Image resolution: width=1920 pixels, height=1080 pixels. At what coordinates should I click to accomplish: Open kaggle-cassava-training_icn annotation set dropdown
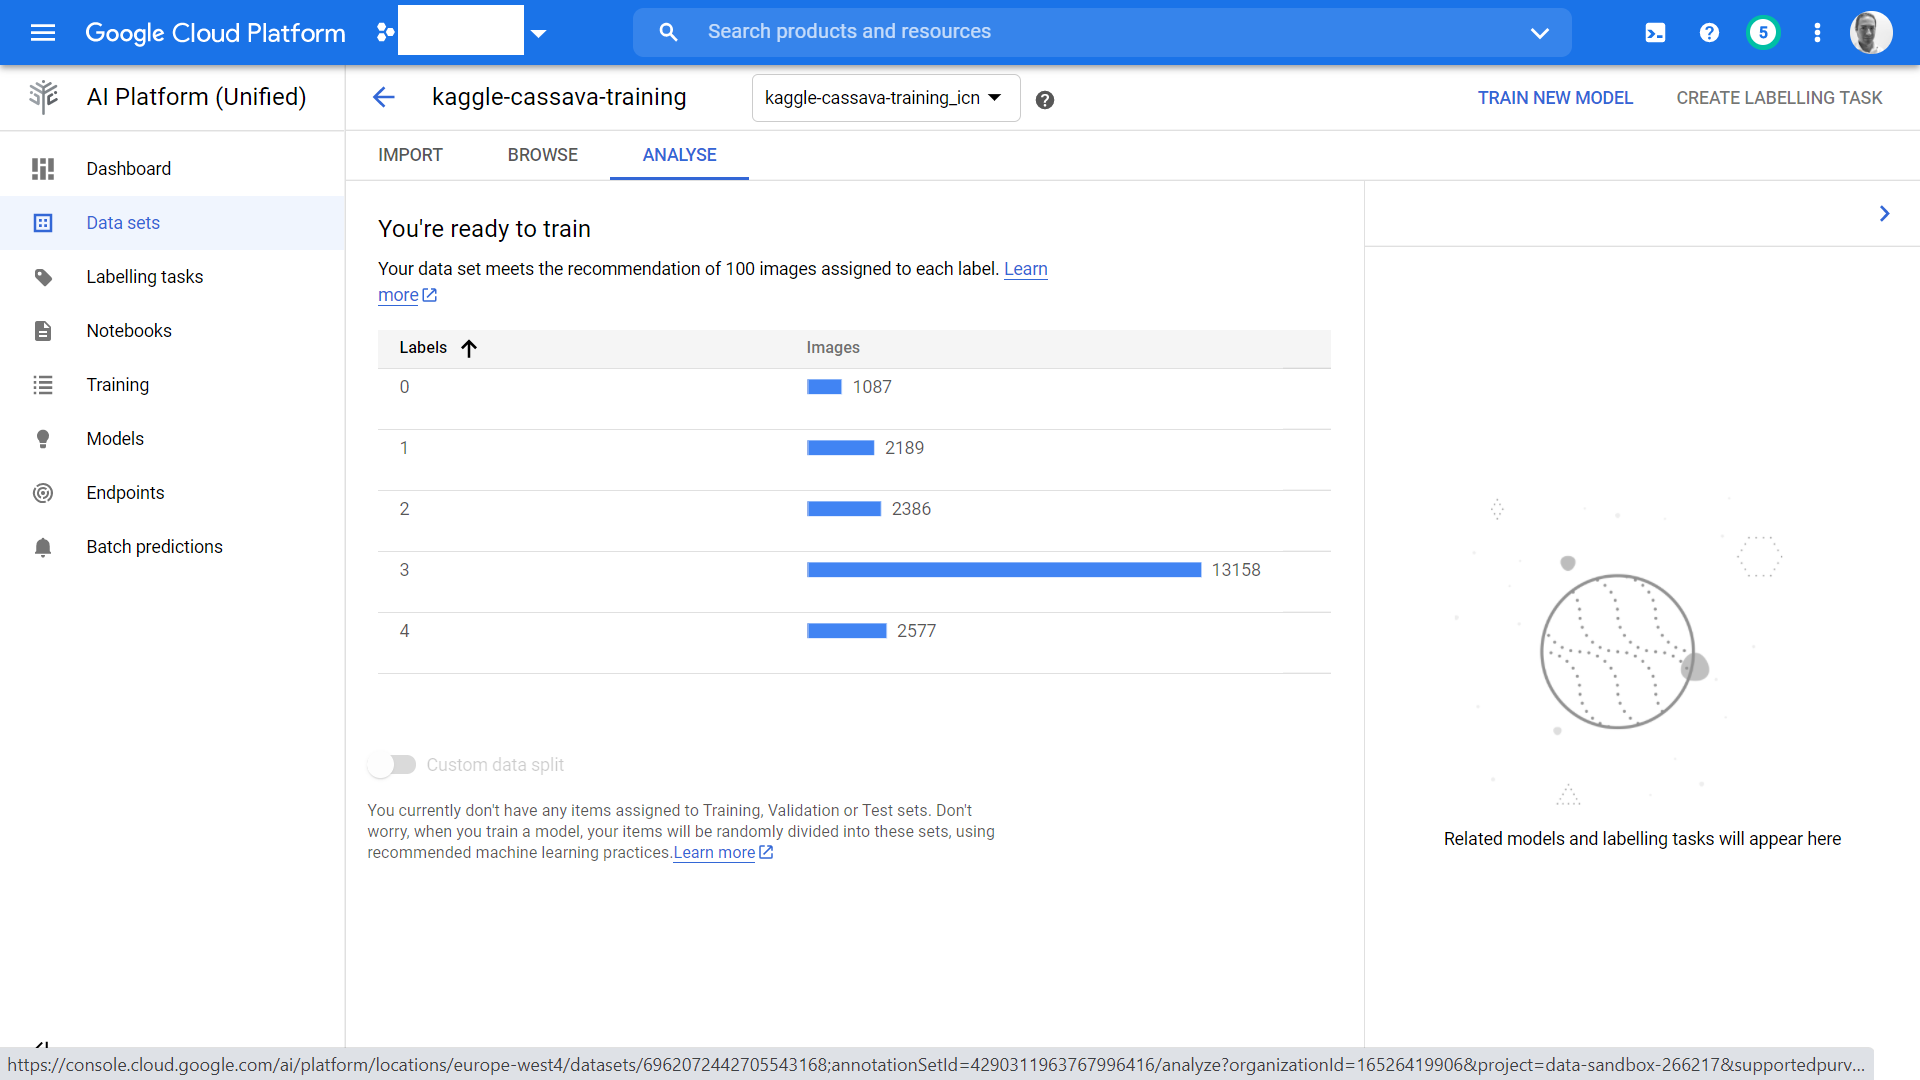pyautogui.click(x=885, y=98)
